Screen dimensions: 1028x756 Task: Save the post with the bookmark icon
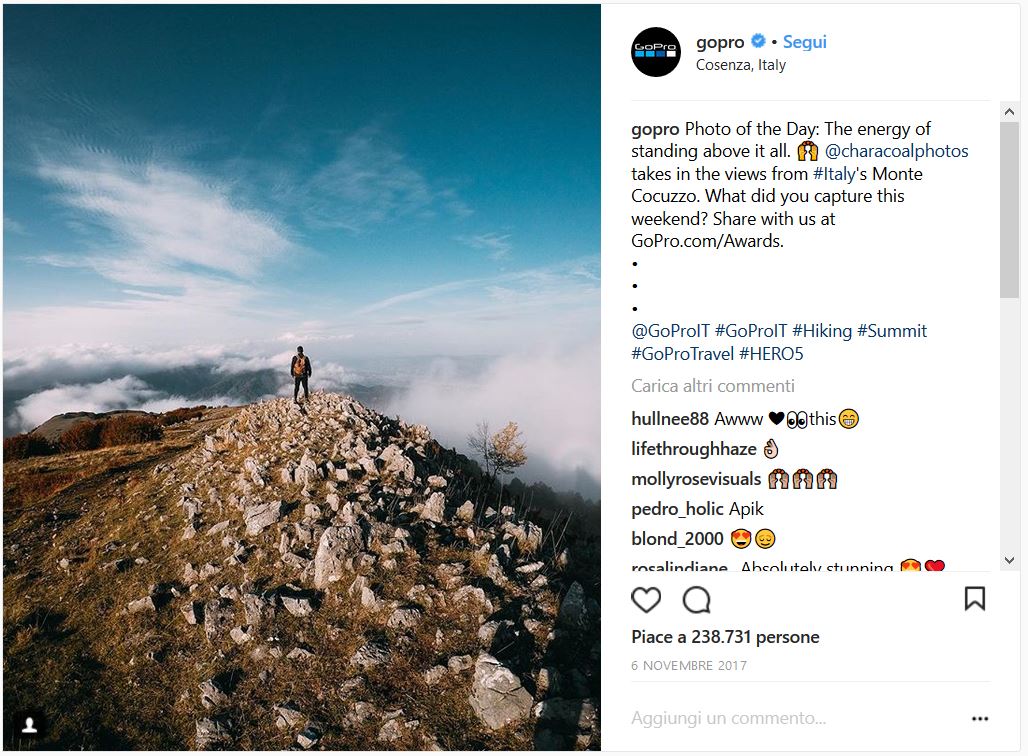pos(974,598)
